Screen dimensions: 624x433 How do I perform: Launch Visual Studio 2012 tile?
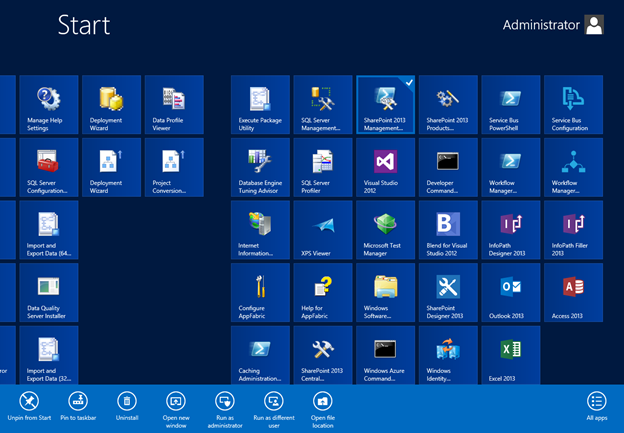(386, 168)
